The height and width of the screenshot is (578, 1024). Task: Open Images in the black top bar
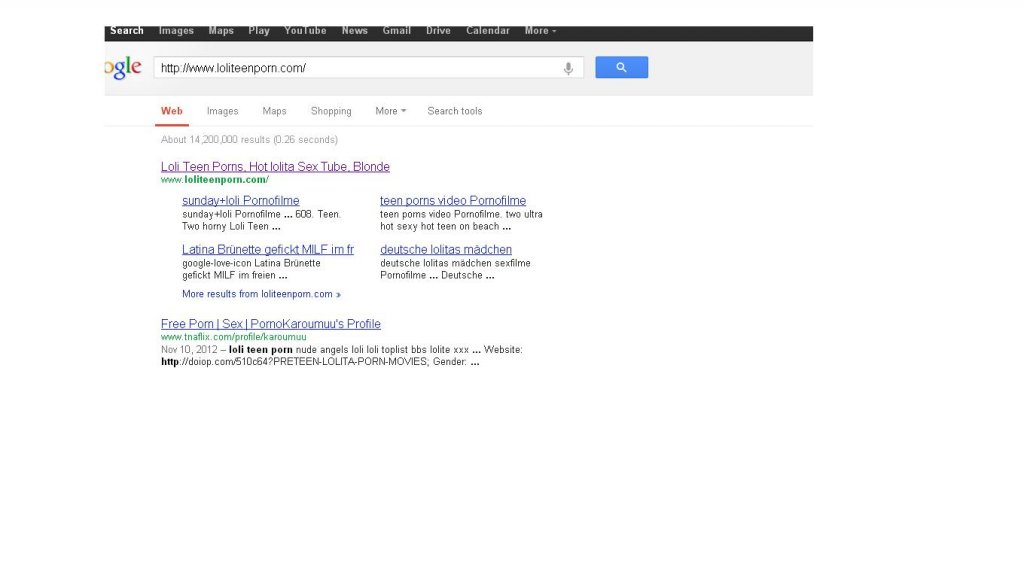coord(176,31)
